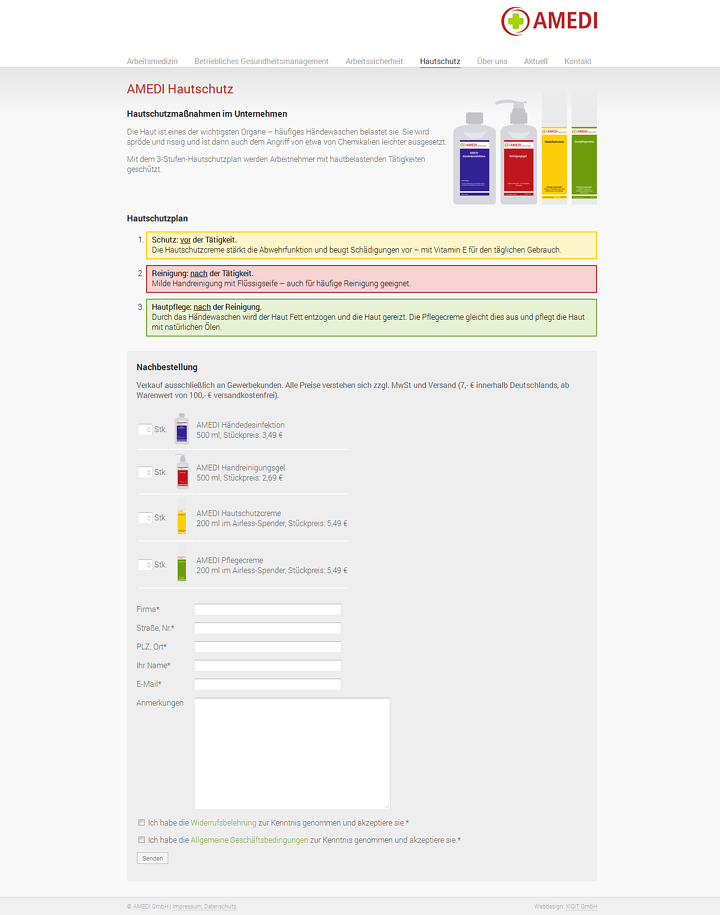Click the yellow Schutz step box
This screenshot has width=720, height=915.
pos(371,245)
